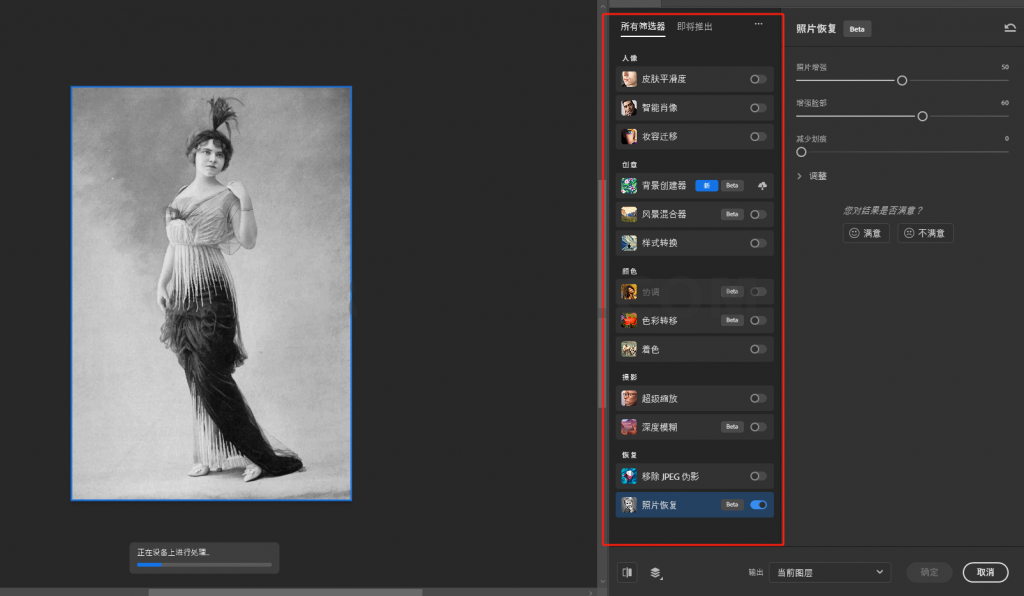Viewport: 1024px width, 596px height.
Task: Click the 照片恢复 filter icon
Action: [x=629, y=505]
